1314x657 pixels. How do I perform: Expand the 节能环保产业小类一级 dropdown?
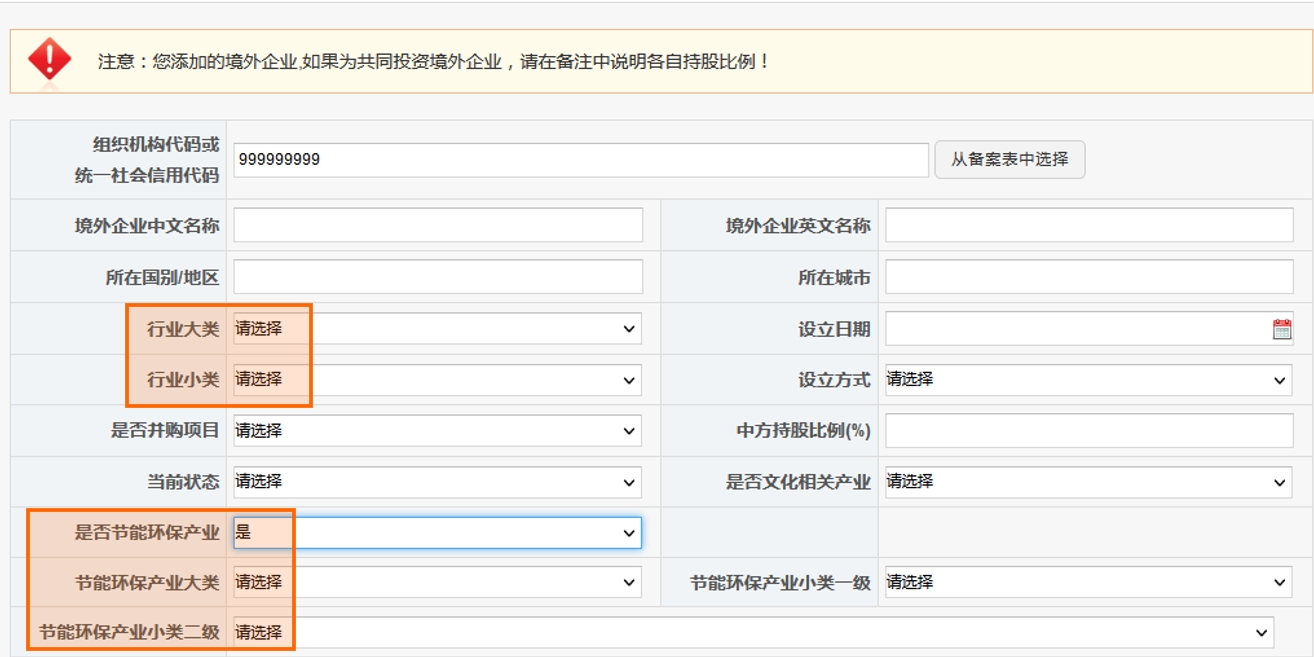click(1088, 582)
